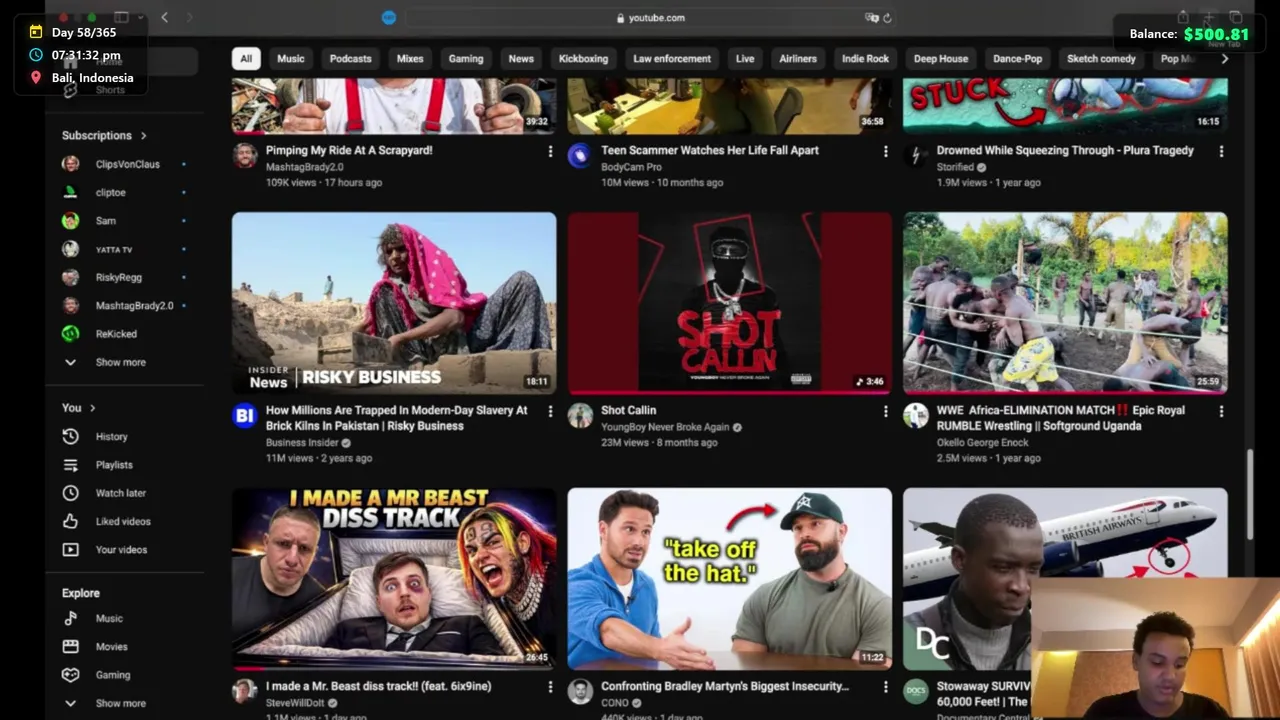Select the Gaming filter chip
This screenshot has width=1280, height=720.
(466, 59)
